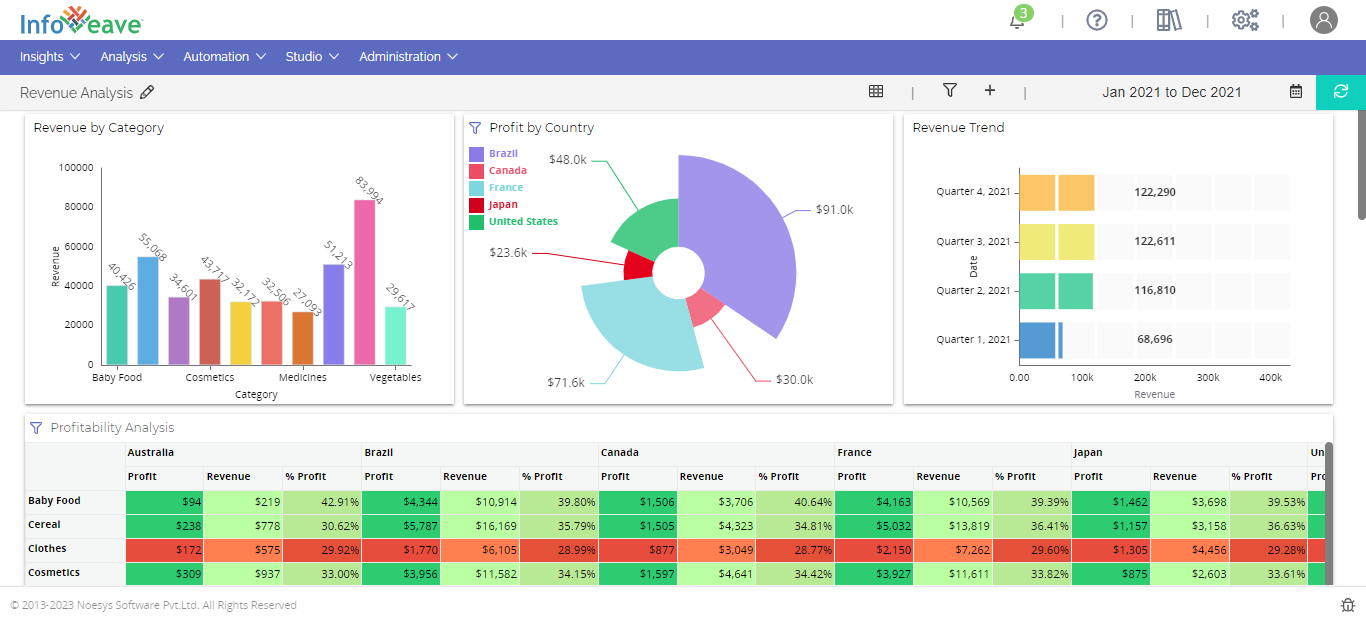Image resolution: width=1366 pixels, height=625 pixels.
Task: Toggle Brazil in the pie legend
Action: click(x=503, y=154)
